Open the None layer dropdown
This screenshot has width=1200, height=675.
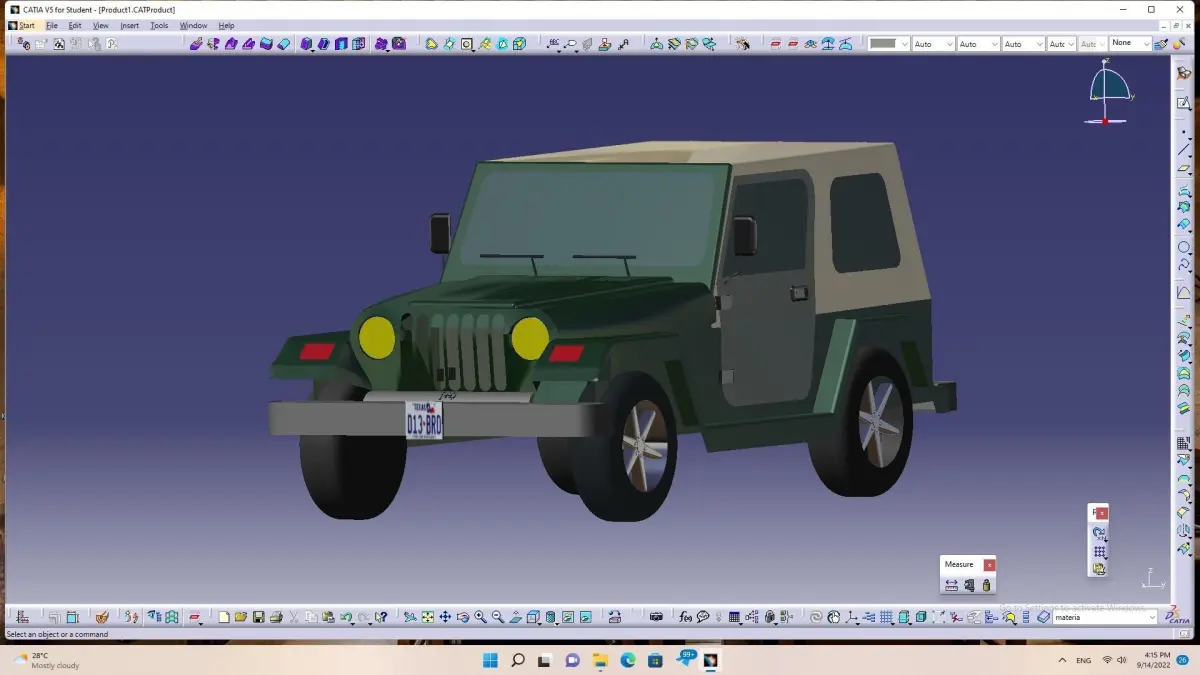(x=1145, y=43)
